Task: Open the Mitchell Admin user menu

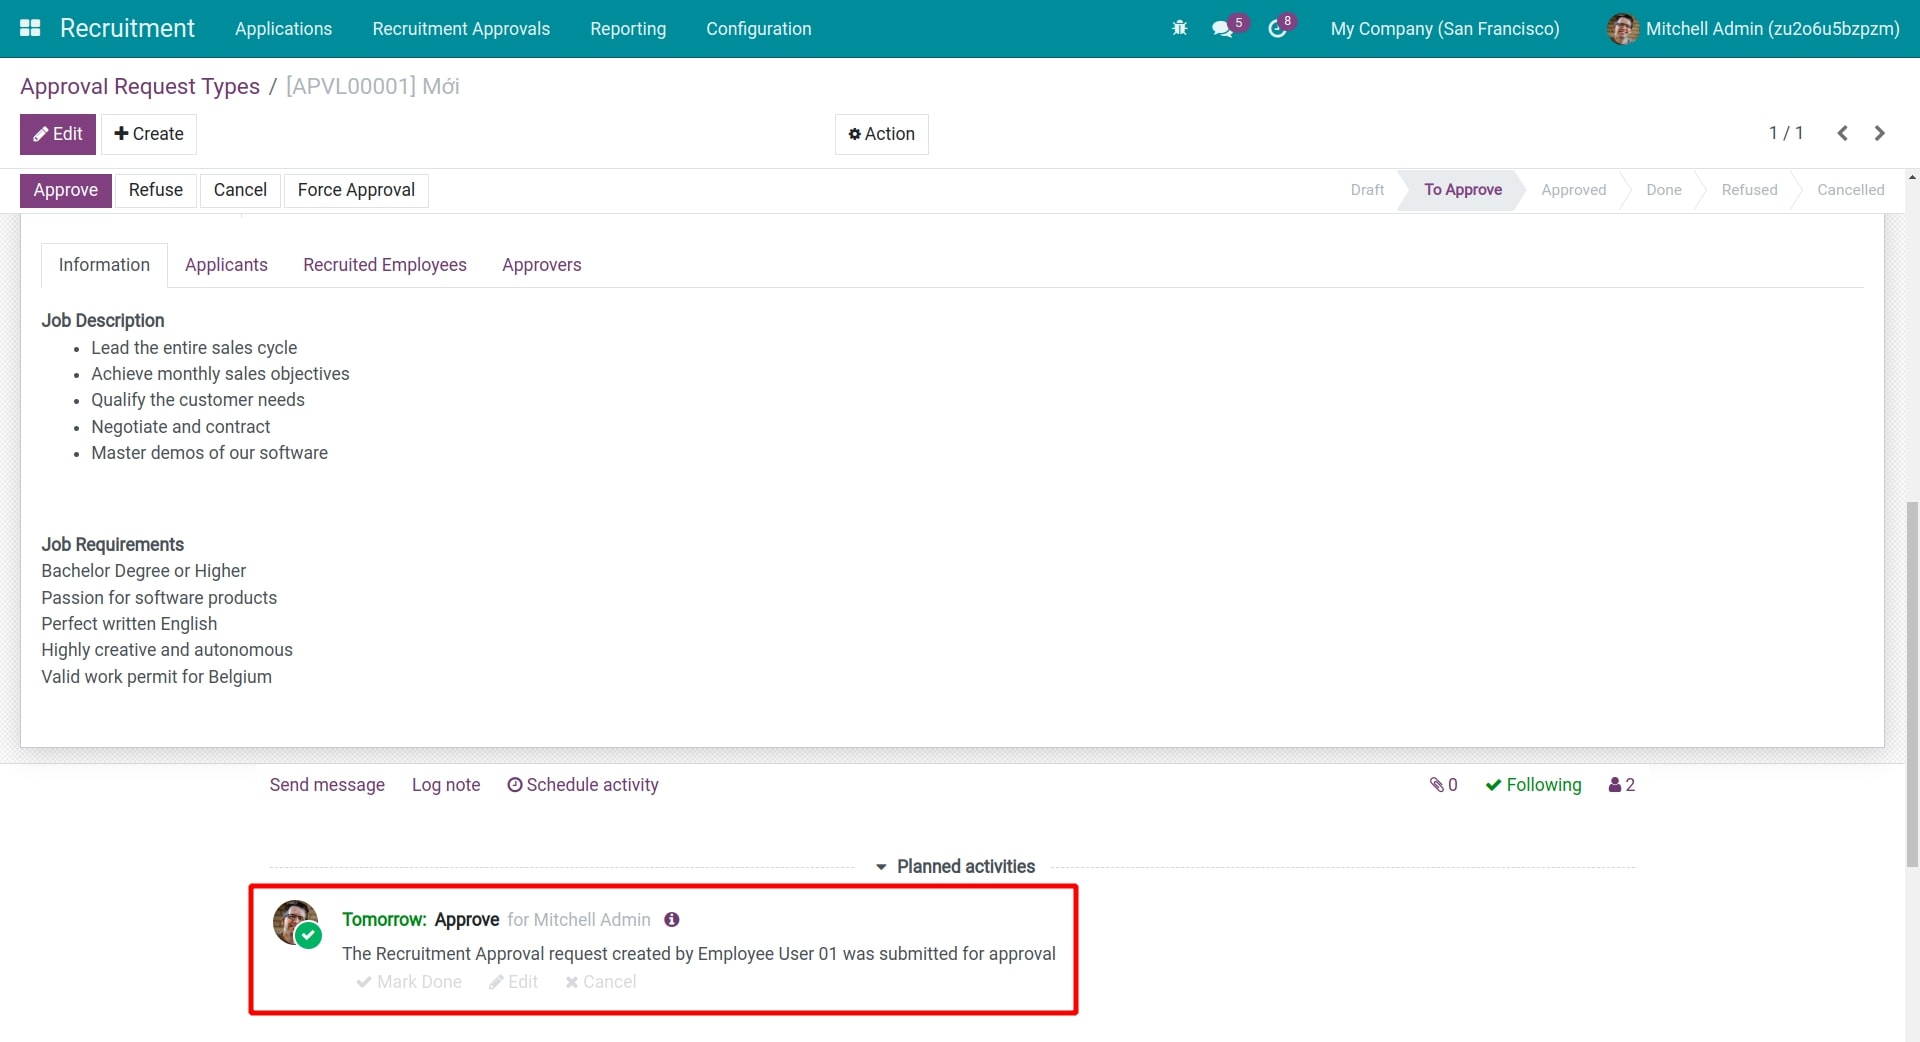Action: [x=1753, y=29]
